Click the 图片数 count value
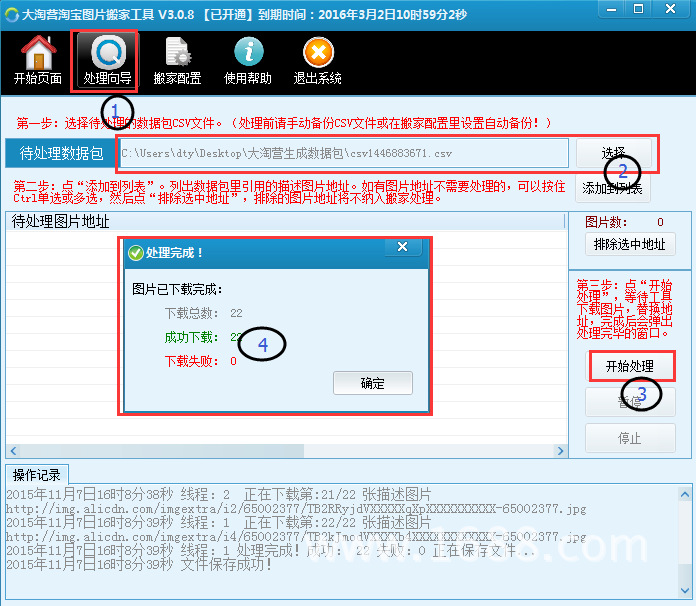The image size is (696, 606). 660,222
